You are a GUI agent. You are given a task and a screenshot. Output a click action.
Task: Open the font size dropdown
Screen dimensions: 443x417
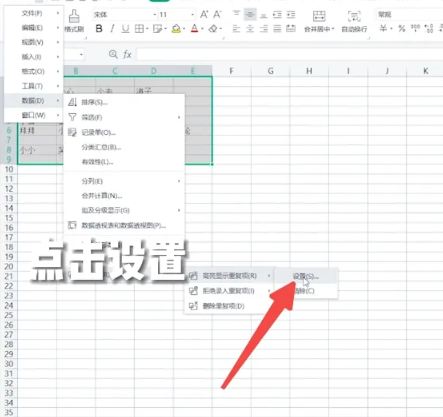coord(192,15)
